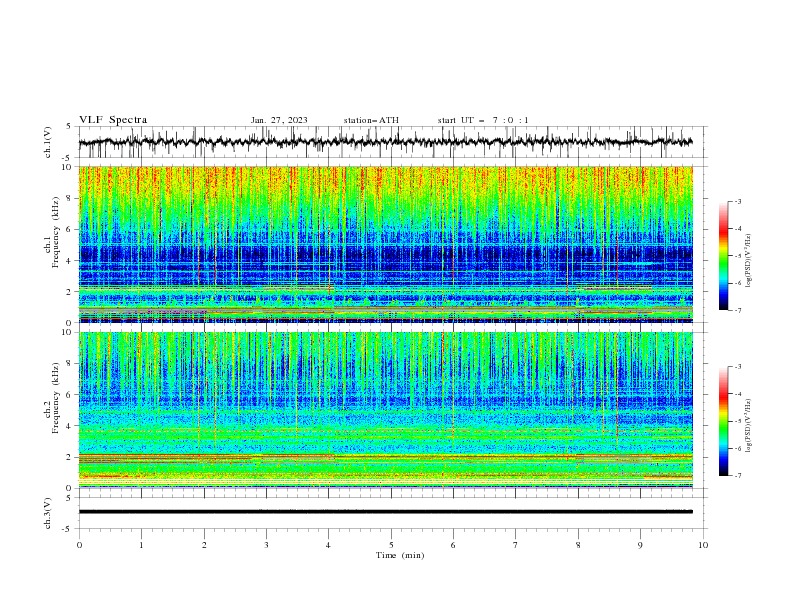This screenshot has width=792, height=612.
Task: Click the date "Jan. 27, 2023"
Action: (279, 120)
